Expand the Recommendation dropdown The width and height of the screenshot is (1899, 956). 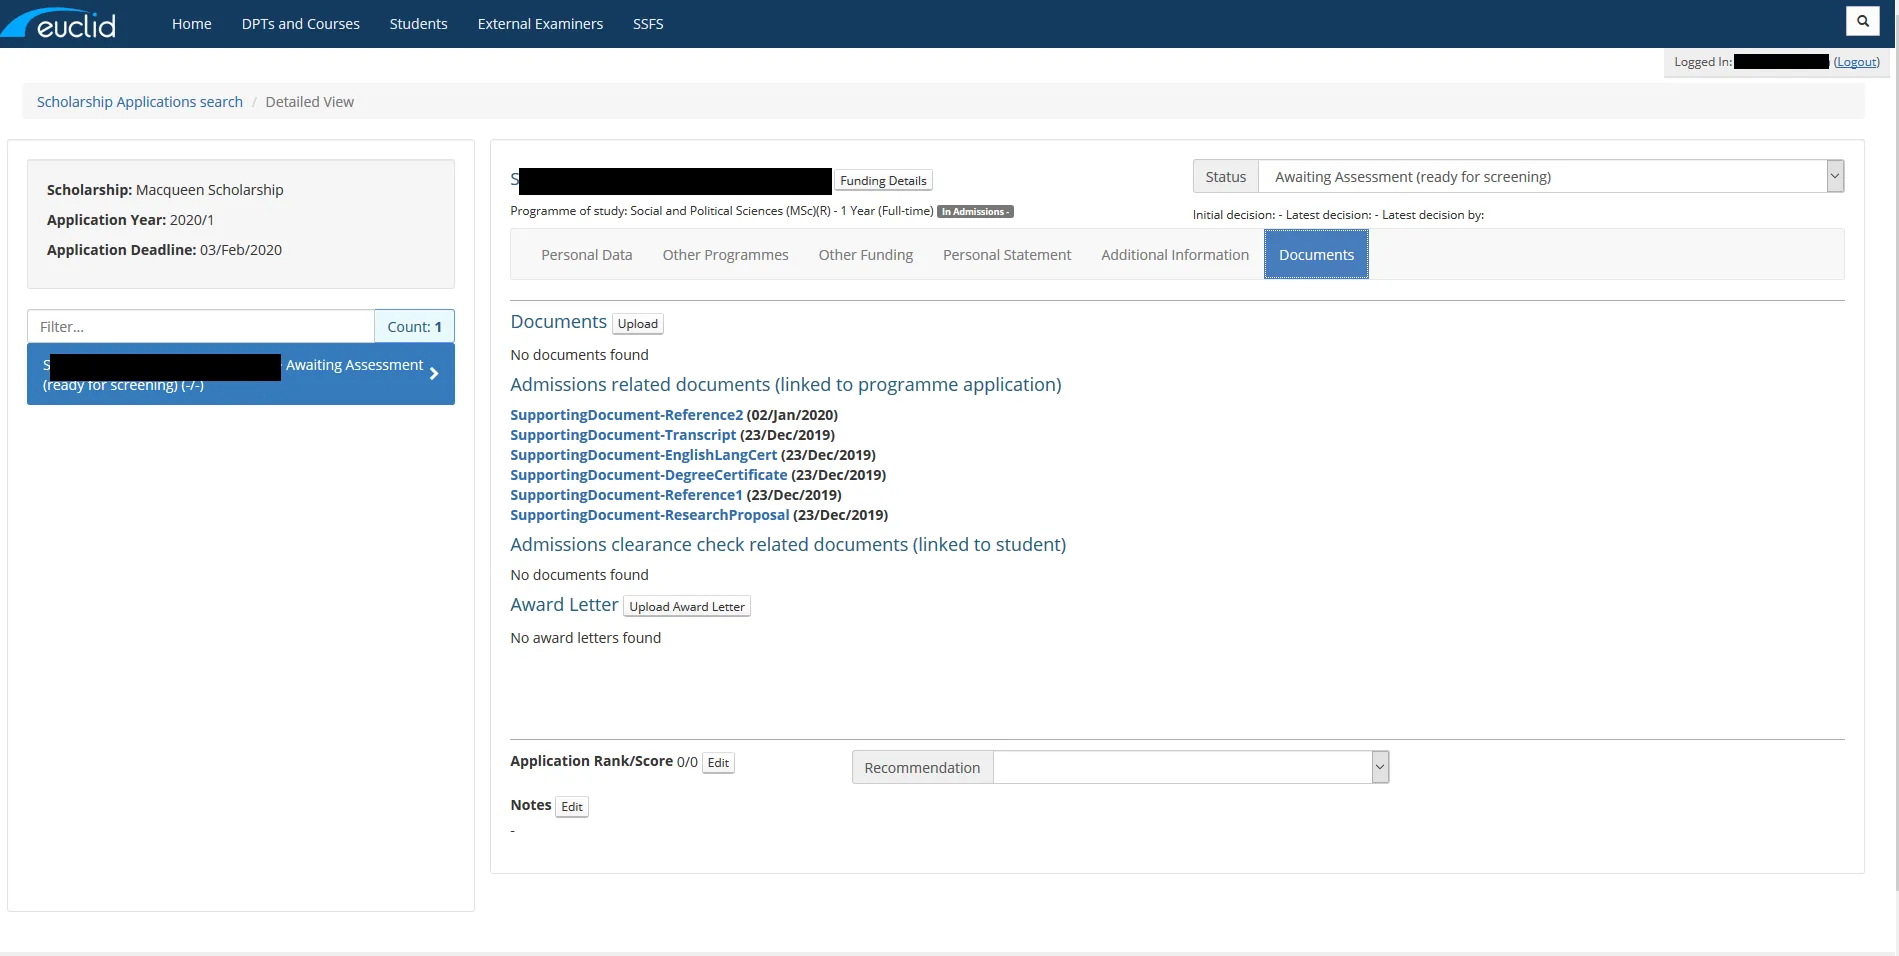(1380, 768)
